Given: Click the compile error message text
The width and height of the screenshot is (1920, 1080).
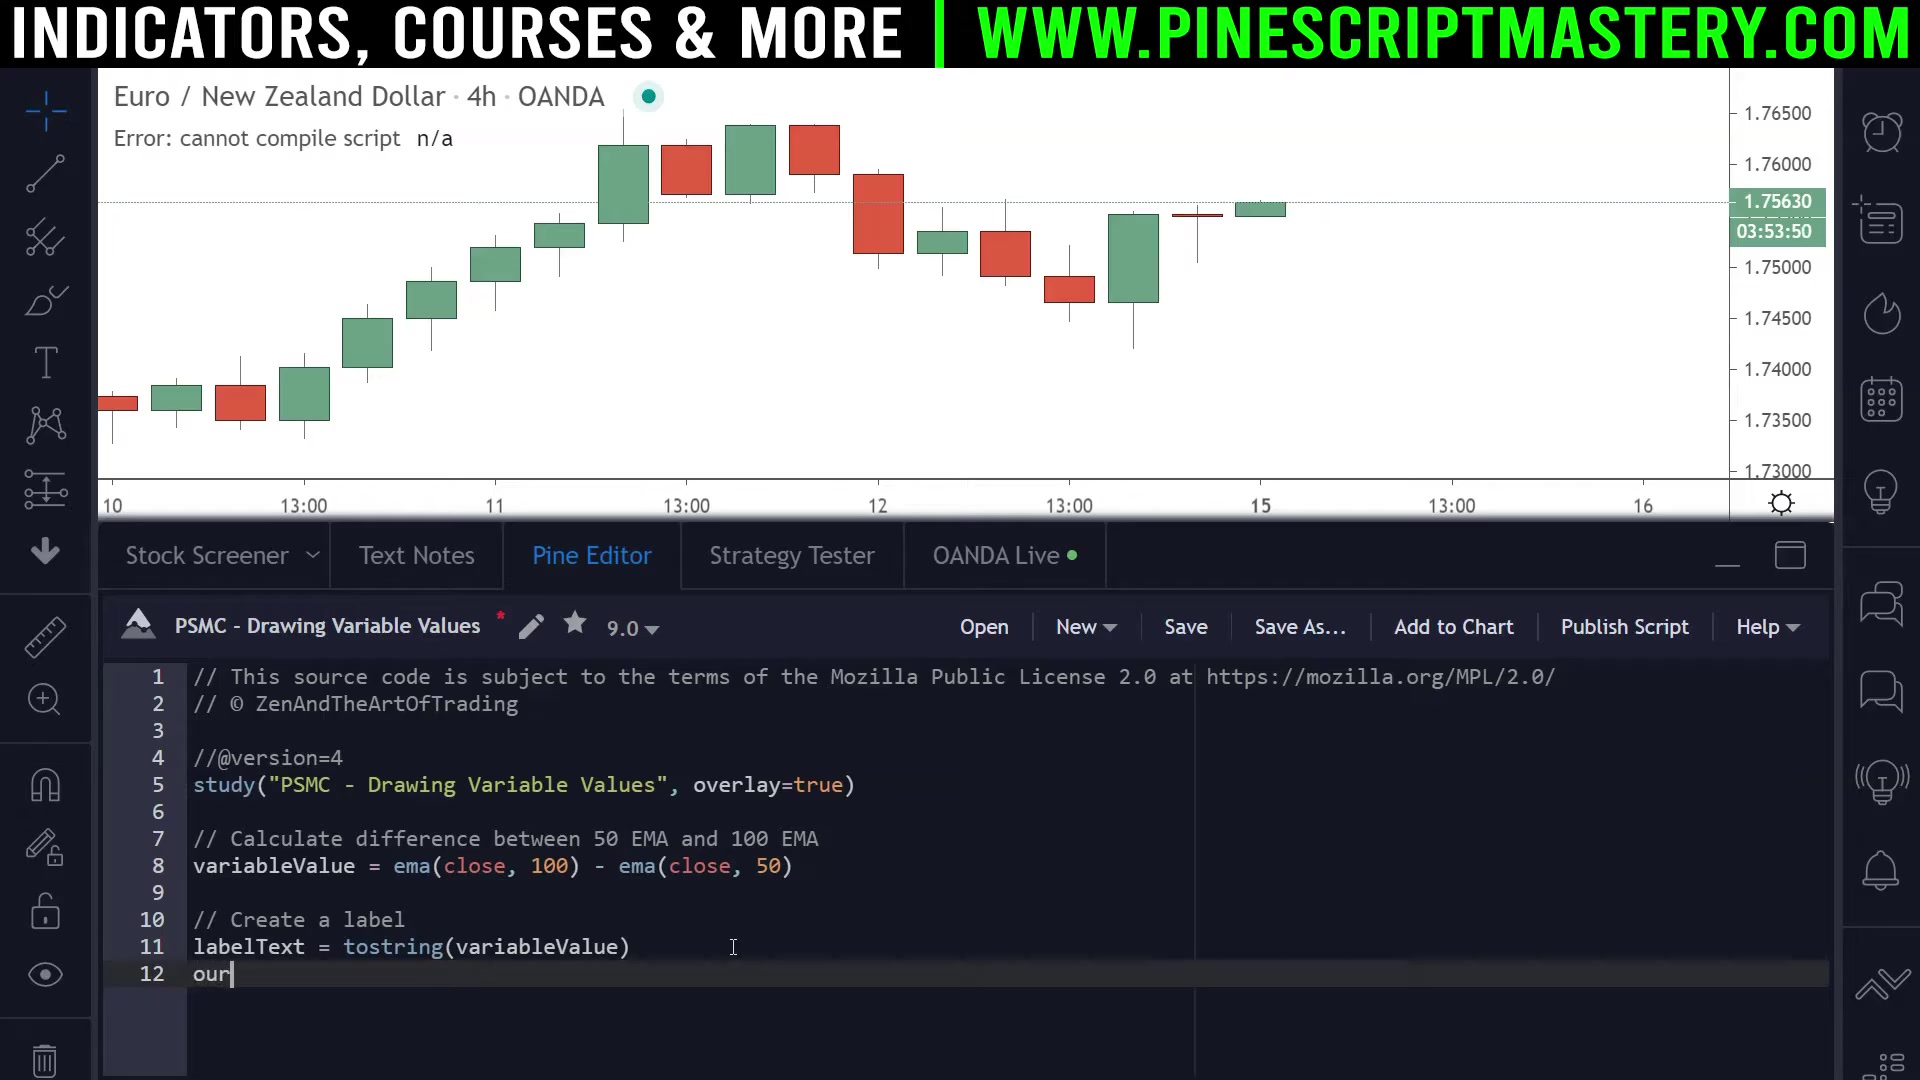Looking at the screenshot, I should coord(257,139).
